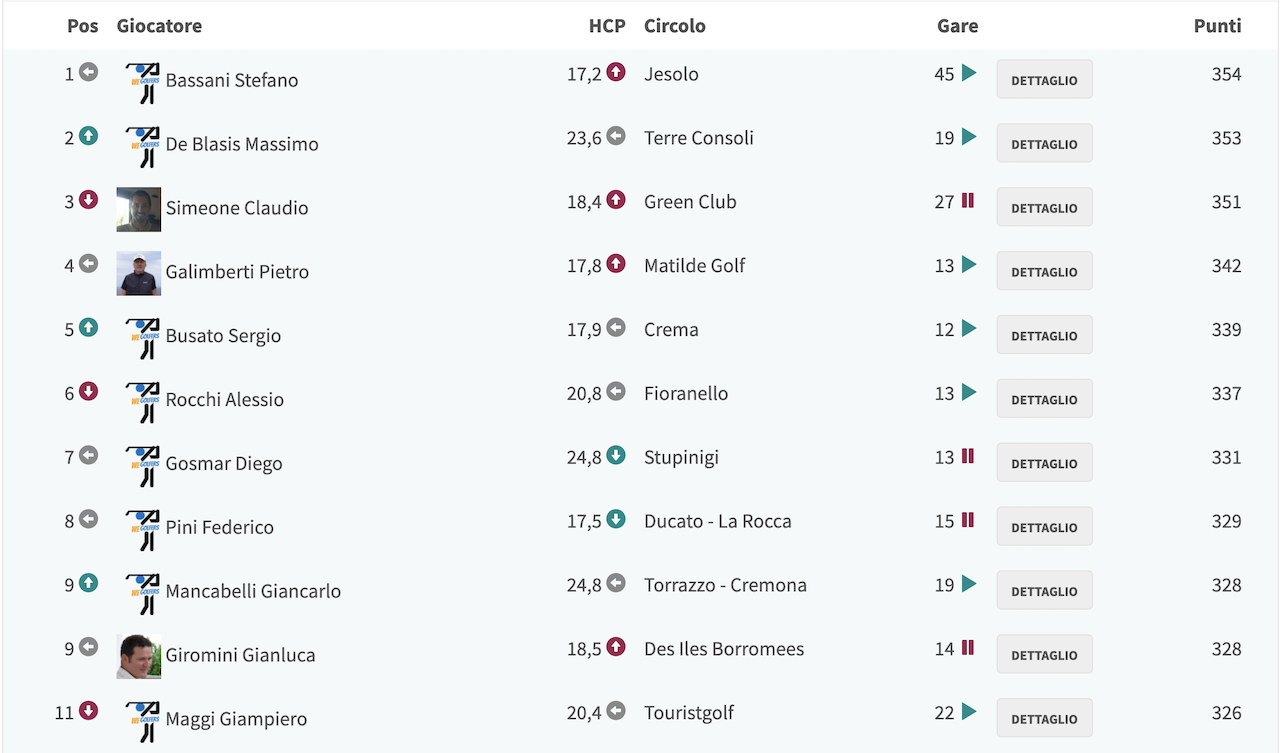
Task: Click the HCP up-arrow icon next to 17,2
Action: coord(616,72)
